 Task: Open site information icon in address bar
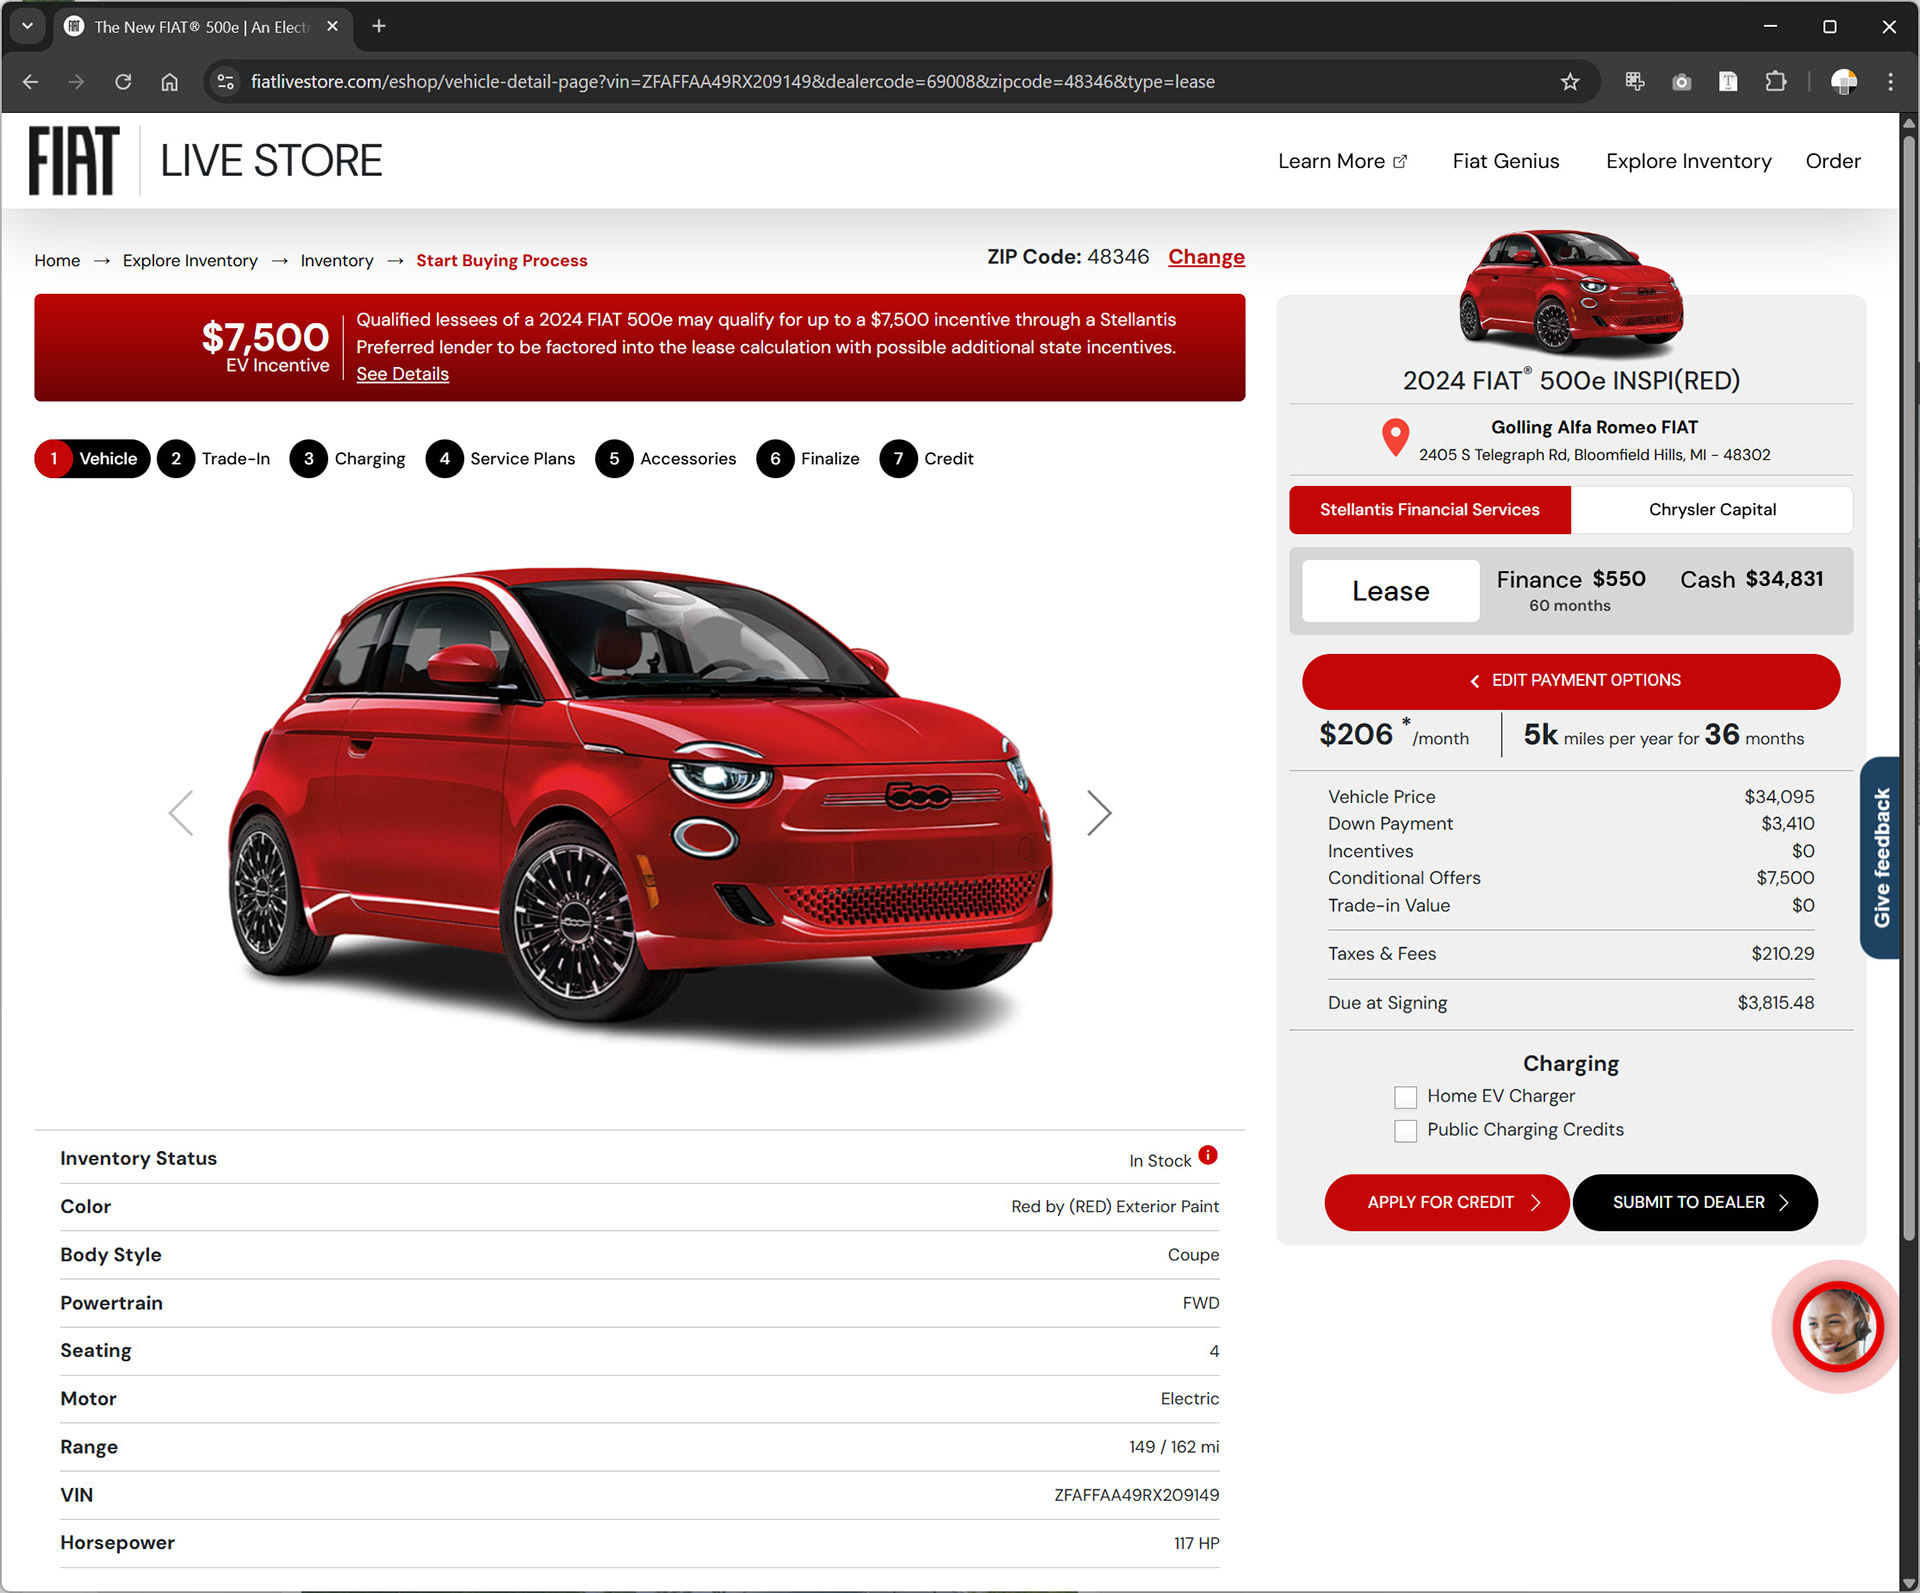226,82
